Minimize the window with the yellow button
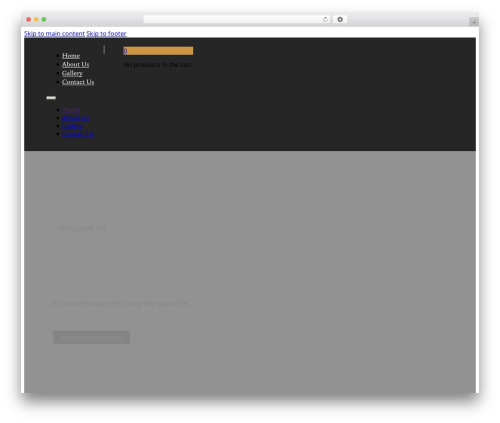The image size is (500, 423). 36,19
